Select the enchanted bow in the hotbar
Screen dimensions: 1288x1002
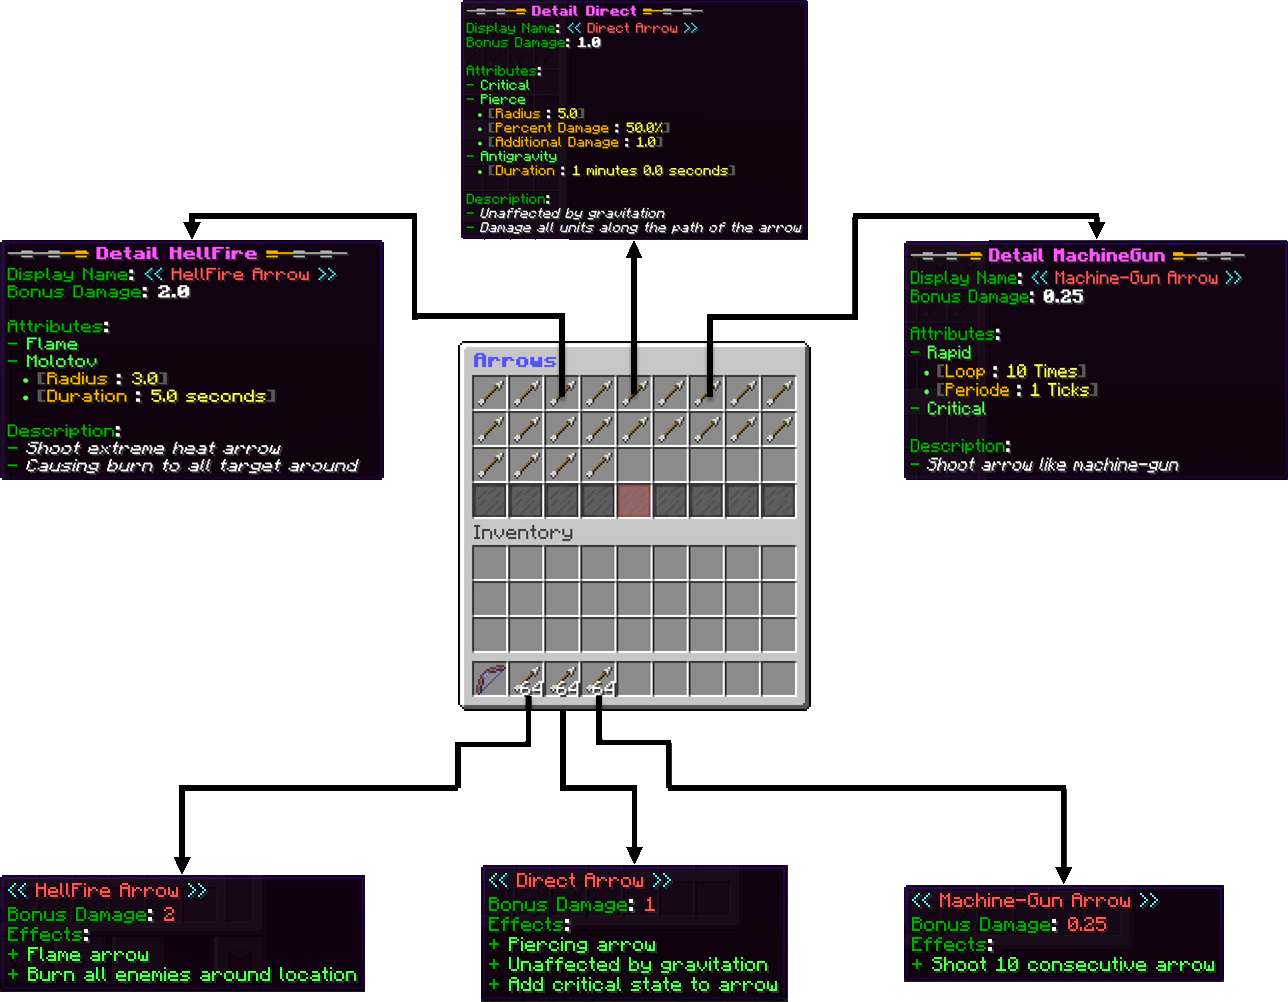tap(490, 679)
